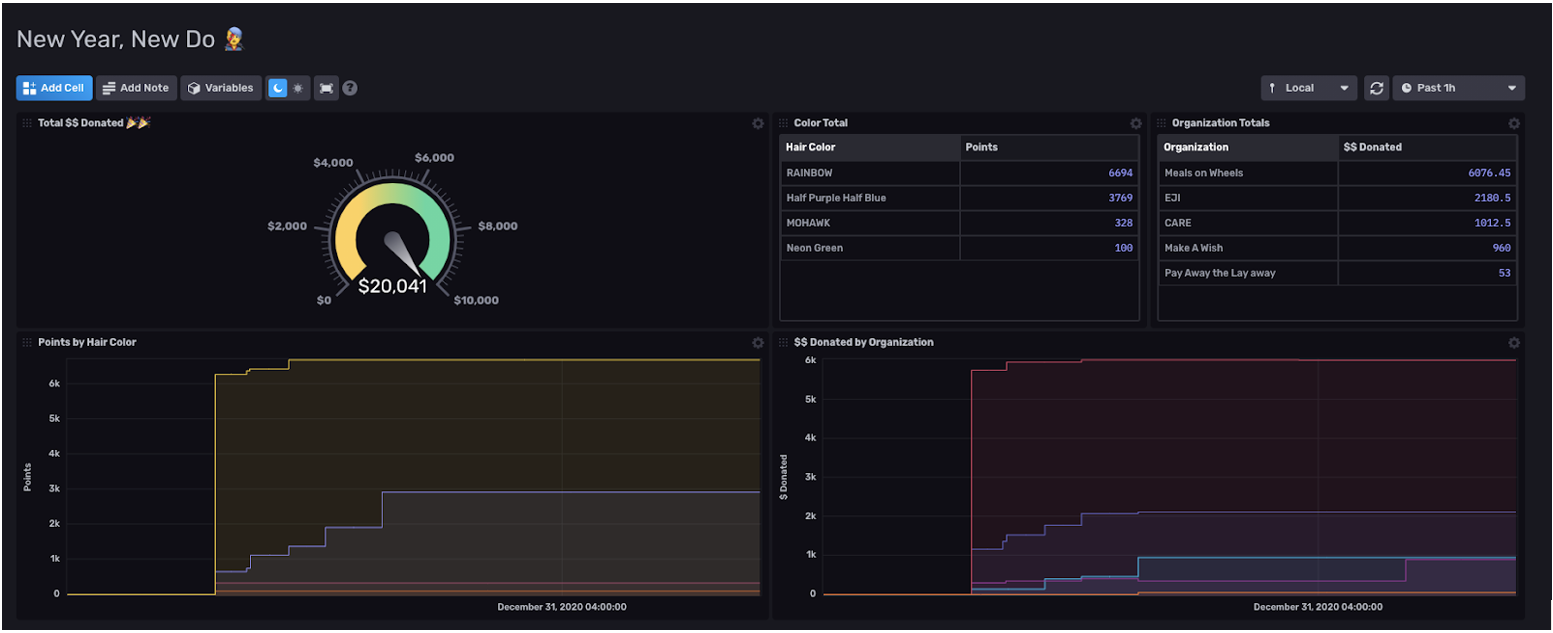Enter presentation mode with the expand icon
Viewport: 1553px width, 633px height.
click(x=327, y=88)
